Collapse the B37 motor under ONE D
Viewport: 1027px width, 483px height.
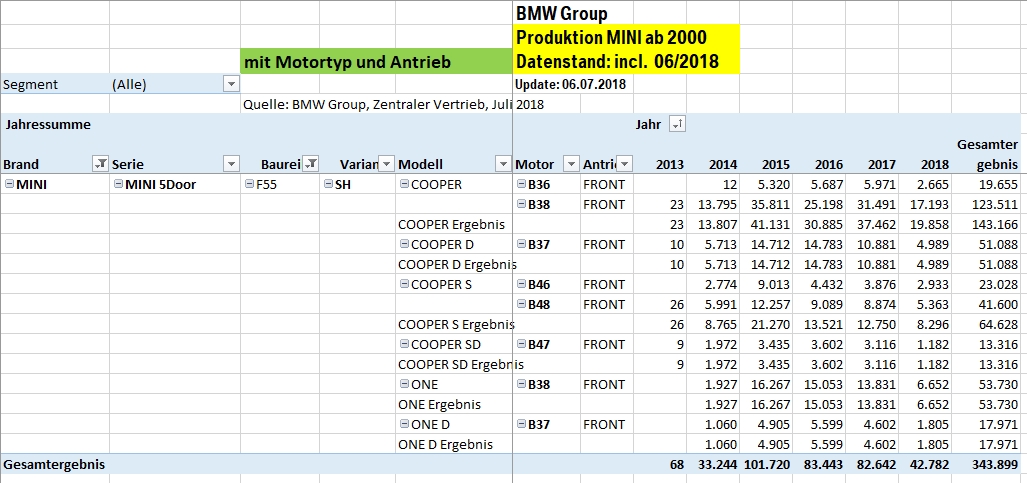[x=521, y=424]
